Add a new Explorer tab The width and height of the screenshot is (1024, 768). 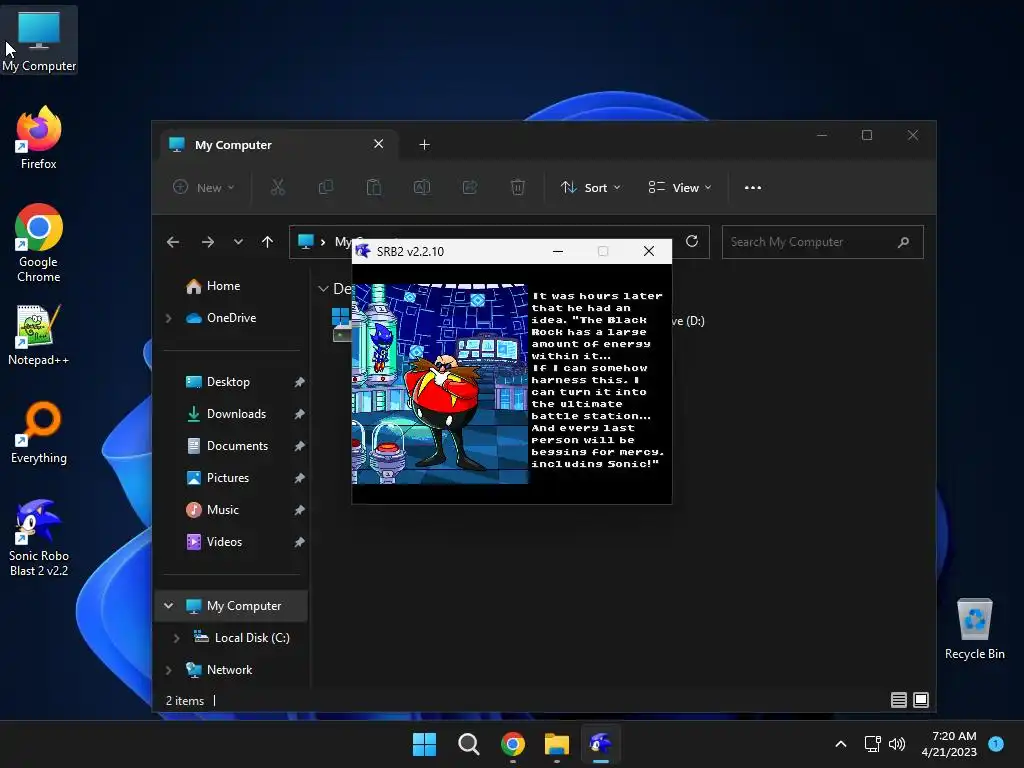[424, 144]
